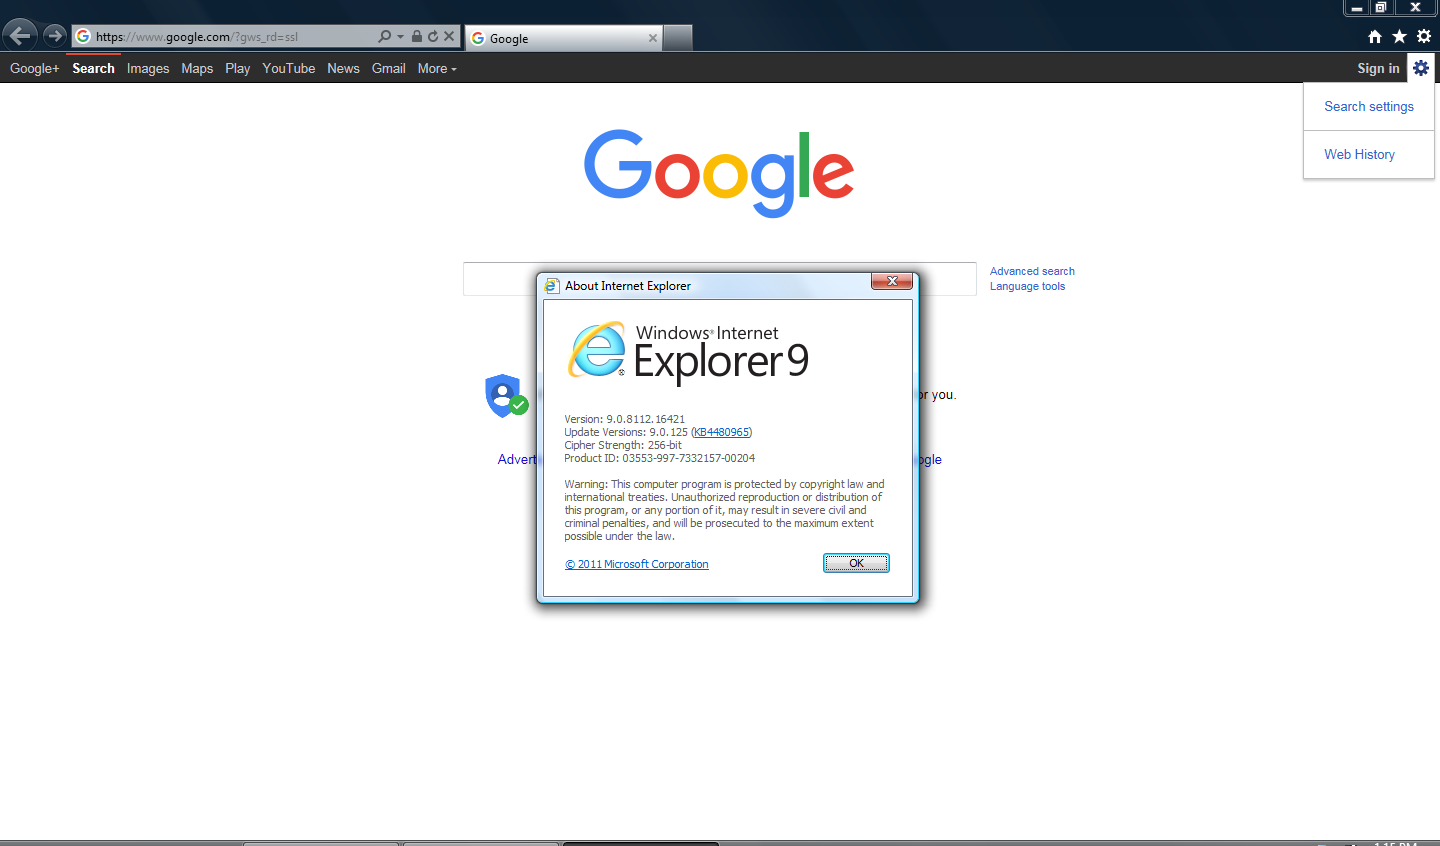This screenshot has height=846, width=1440.
Task: Open Maps in the Google bar
Action: coord(197,68)
